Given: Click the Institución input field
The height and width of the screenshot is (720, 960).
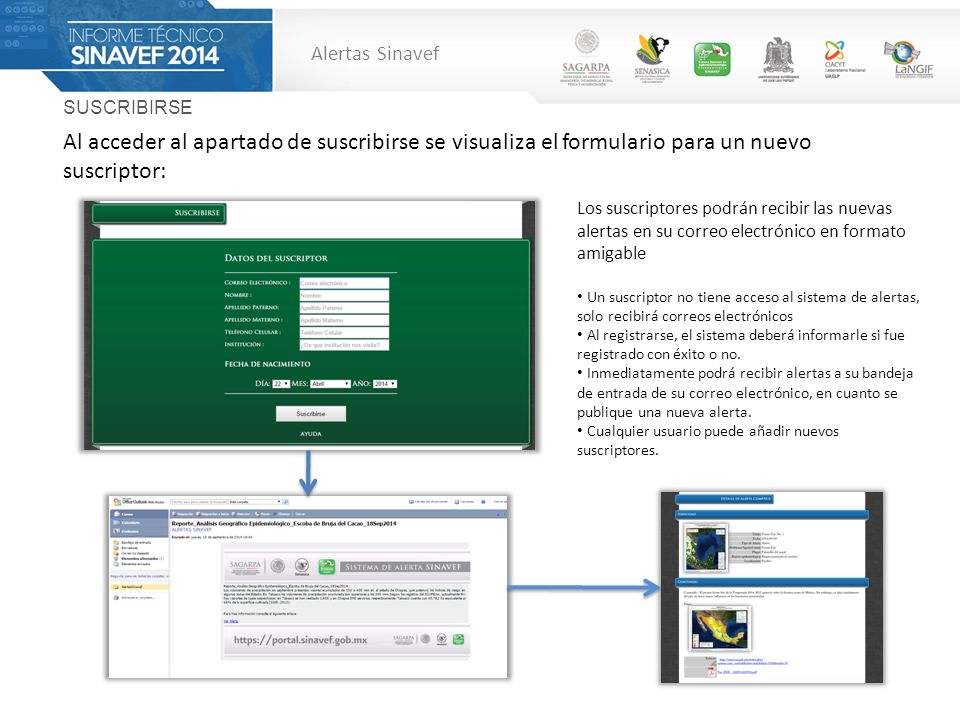Looking at the screenshot, I should (344, 345).
